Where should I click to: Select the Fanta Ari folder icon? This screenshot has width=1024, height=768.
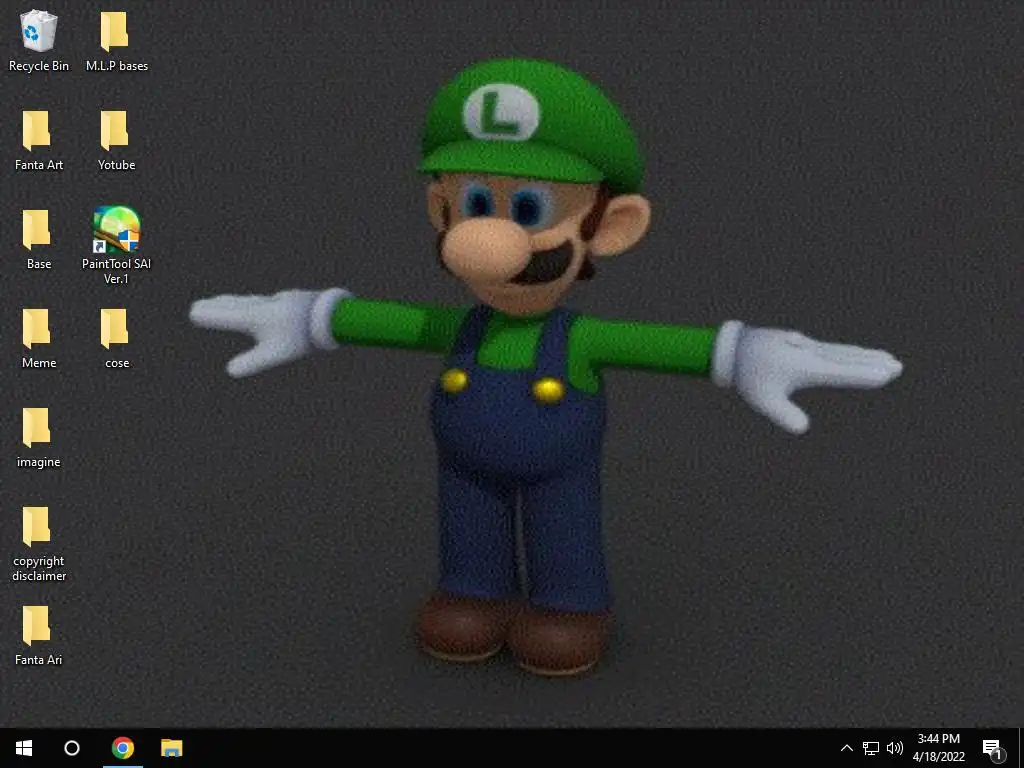click(37, 626)
